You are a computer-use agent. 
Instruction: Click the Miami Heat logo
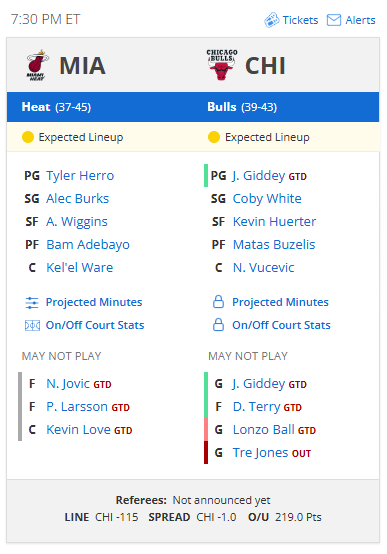coord(37,65)
